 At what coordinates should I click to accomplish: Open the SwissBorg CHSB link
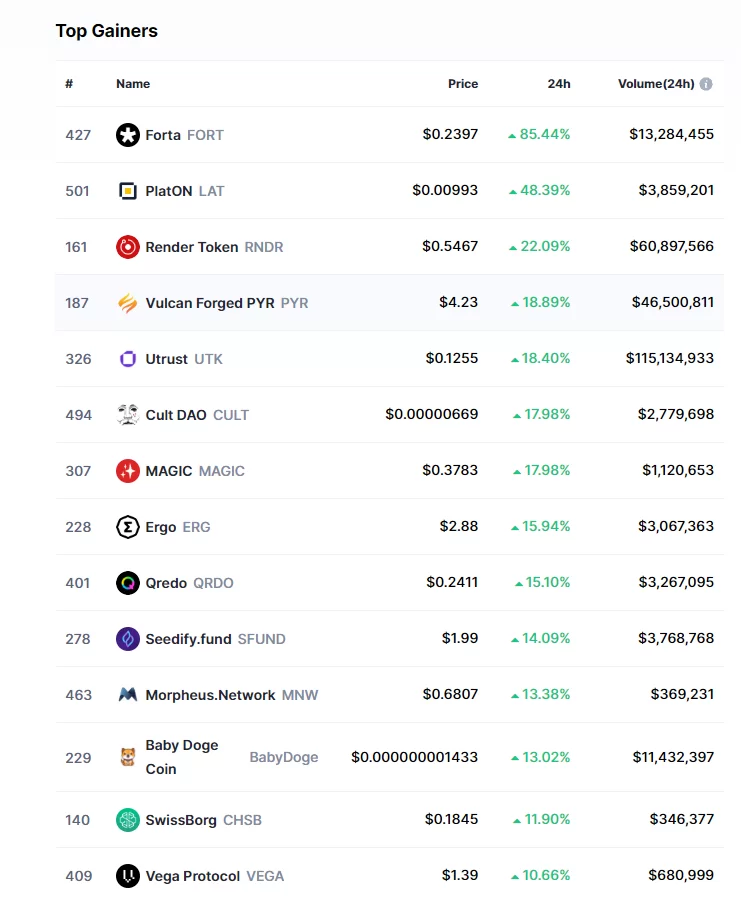203,820
